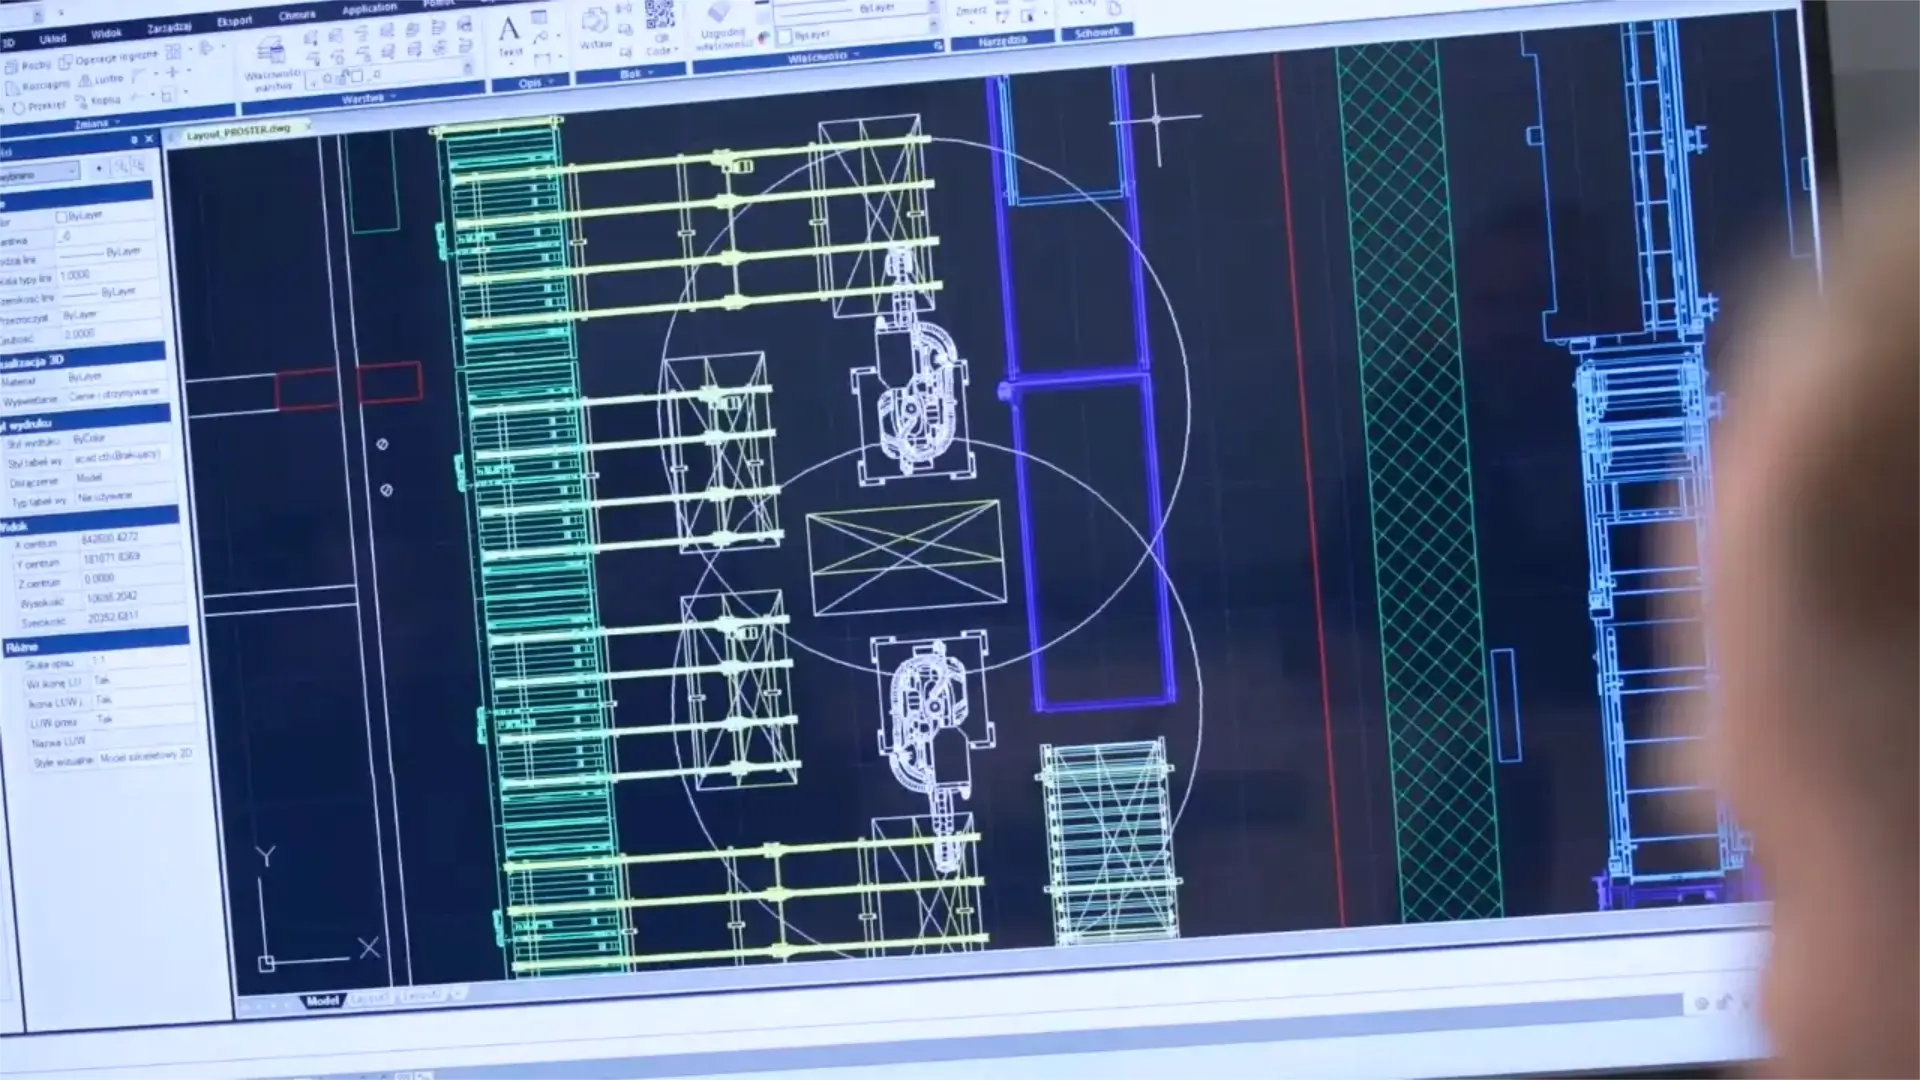
Task: Switch to the Model layout tab
Action: (322, 1000)
